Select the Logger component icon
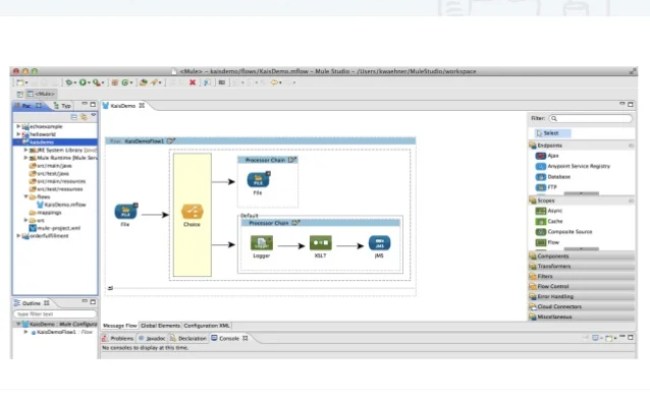 [262, 243]
